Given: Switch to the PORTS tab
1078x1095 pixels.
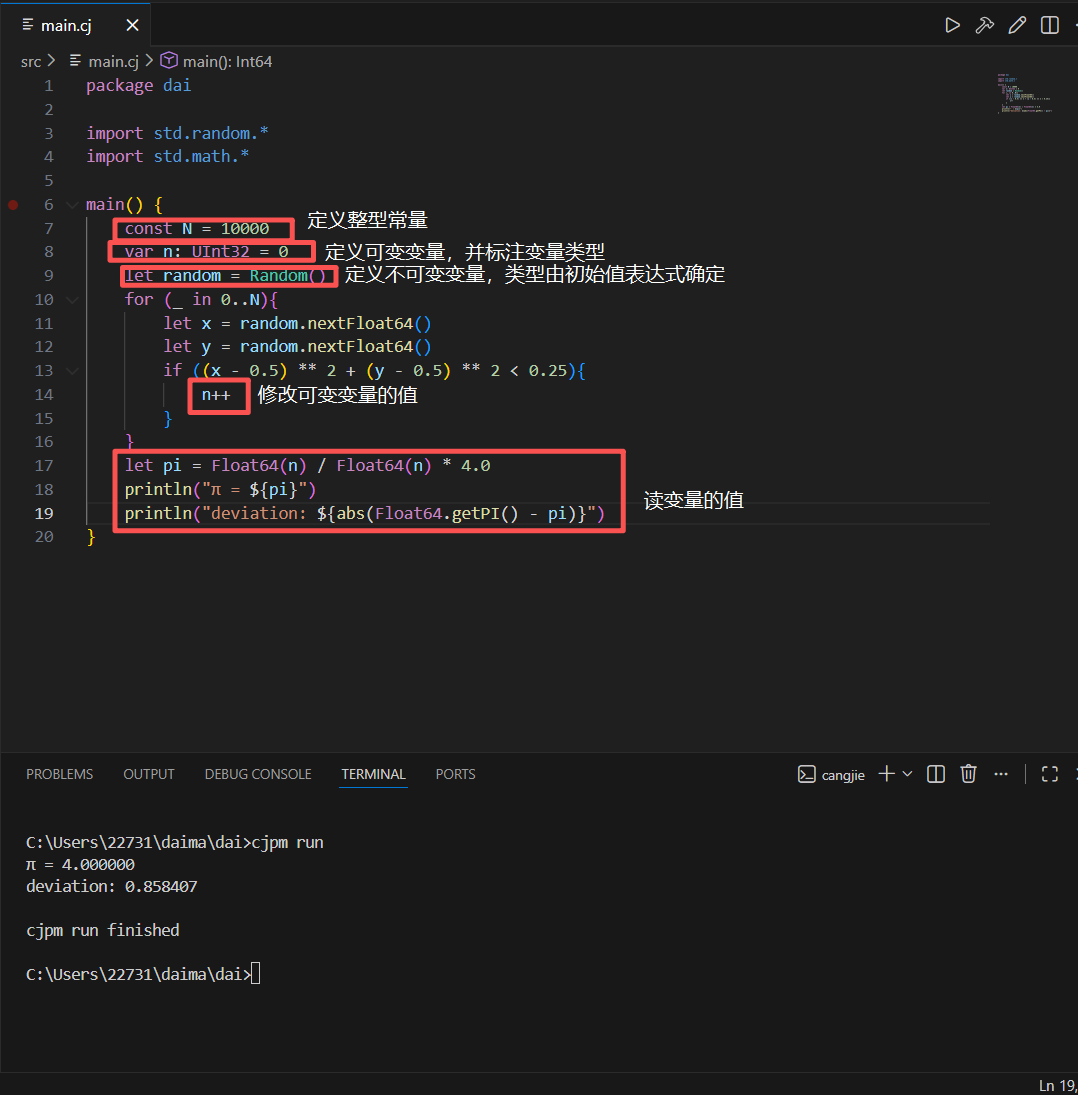Looking at the screenshot, I should click(455, 774).
